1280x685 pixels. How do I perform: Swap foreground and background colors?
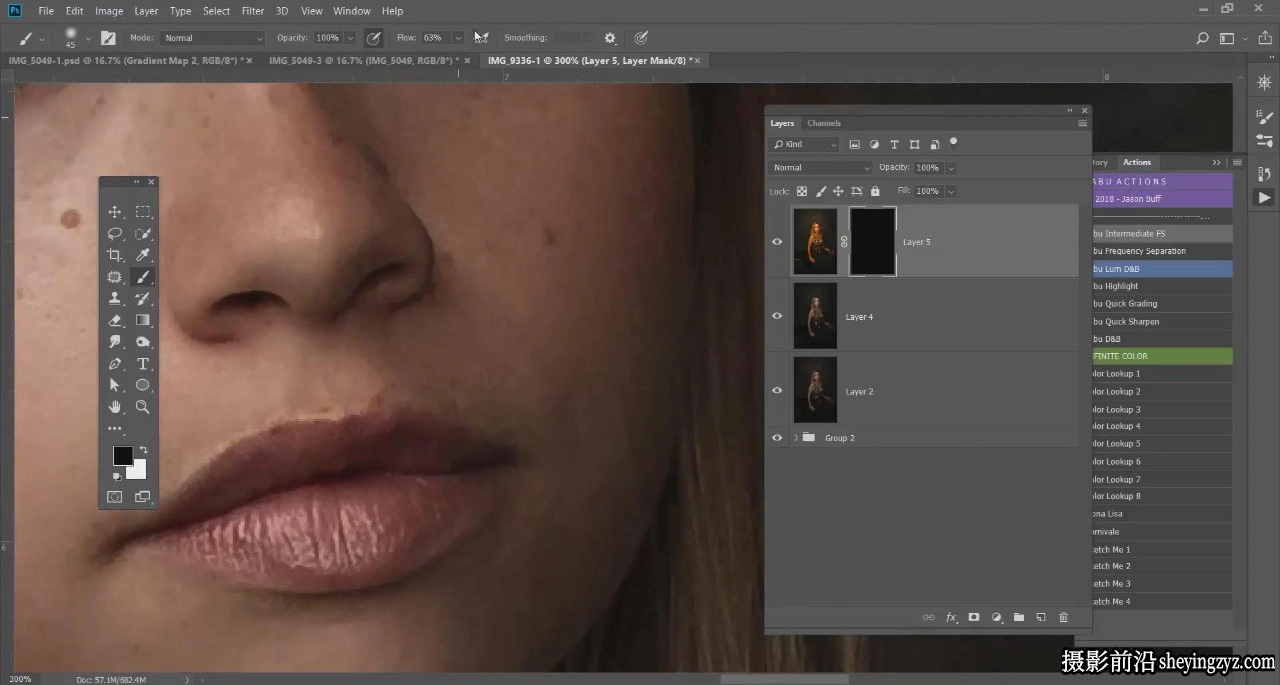143,451
